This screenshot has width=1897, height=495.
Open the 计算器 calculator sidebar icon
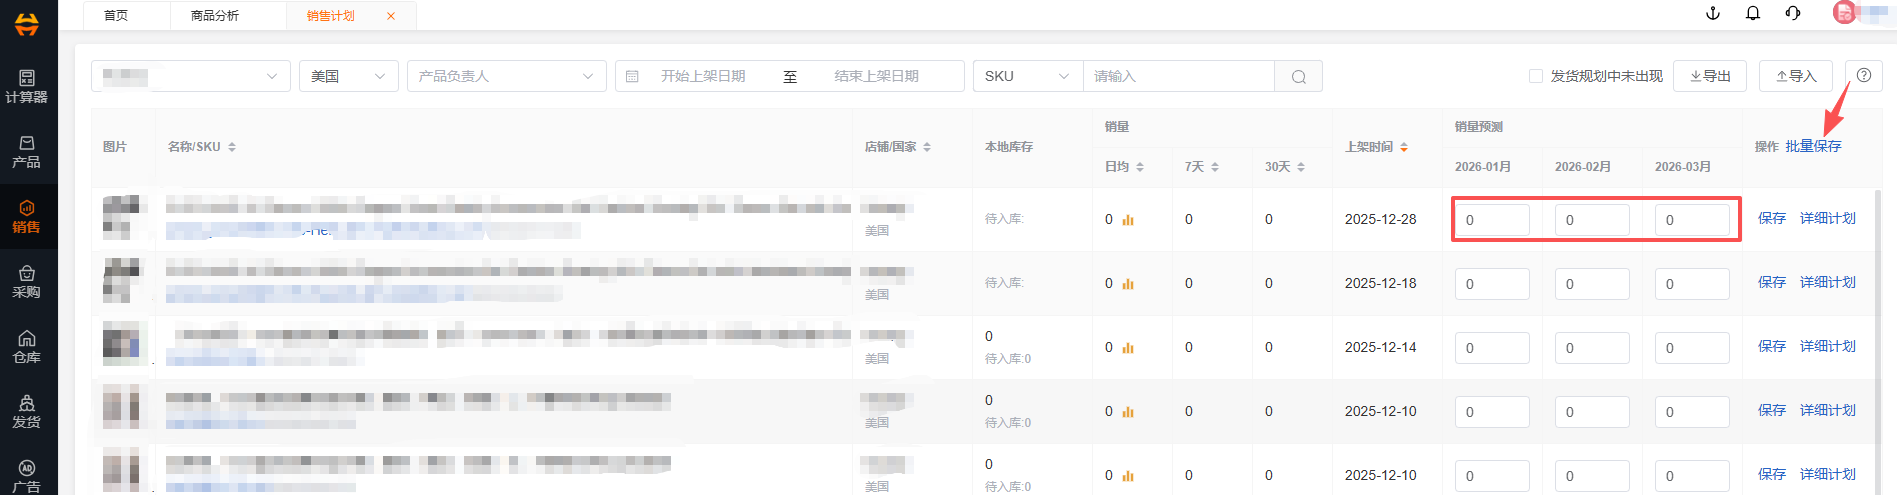click(x=27, y=85)
